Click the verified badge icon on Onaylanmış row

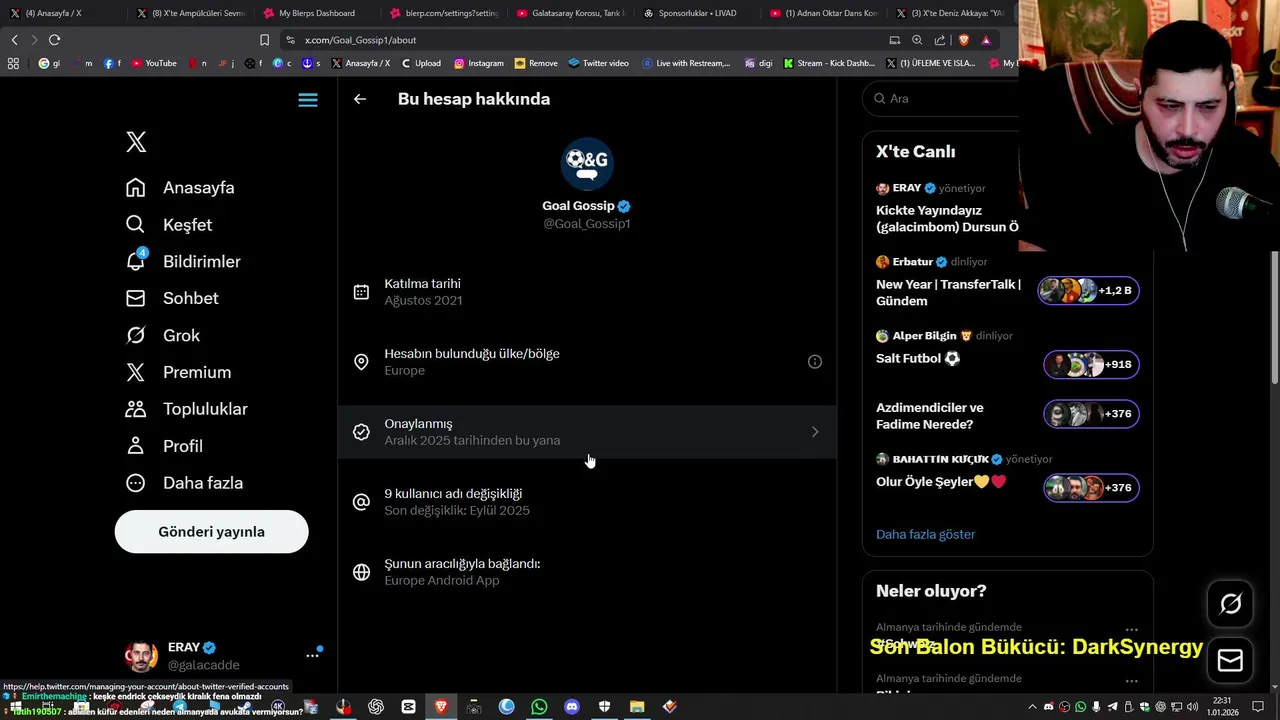point(361,432)
